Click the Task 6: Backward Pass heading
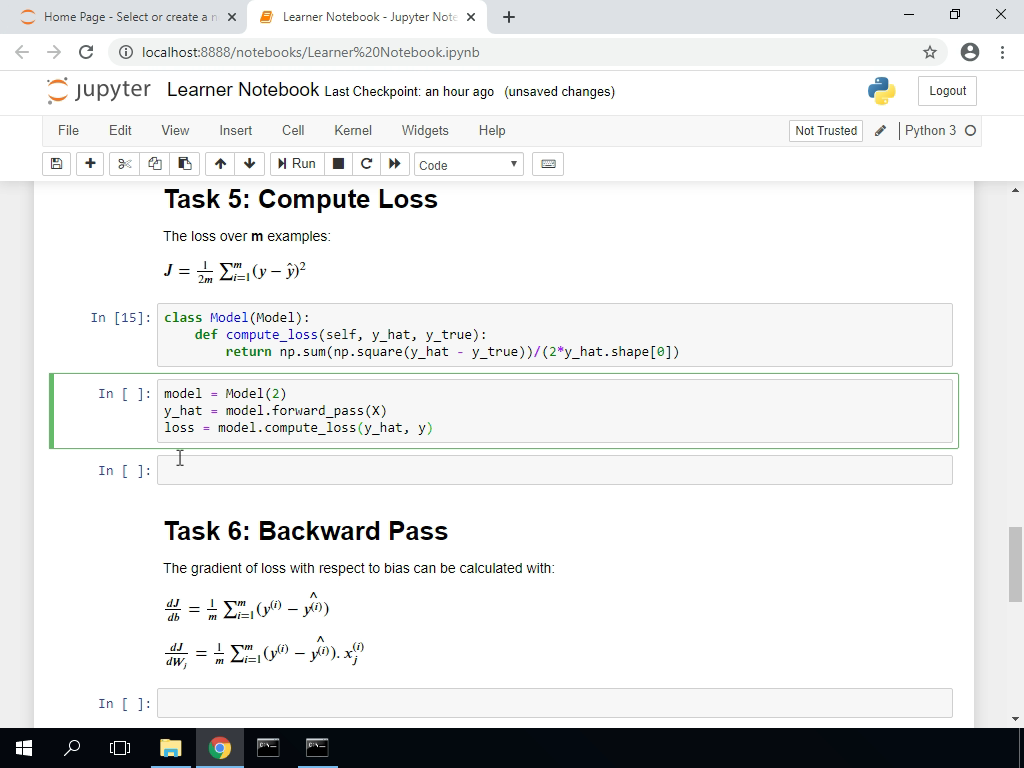This screenshot has width=1024, height=768. (306, 531)
